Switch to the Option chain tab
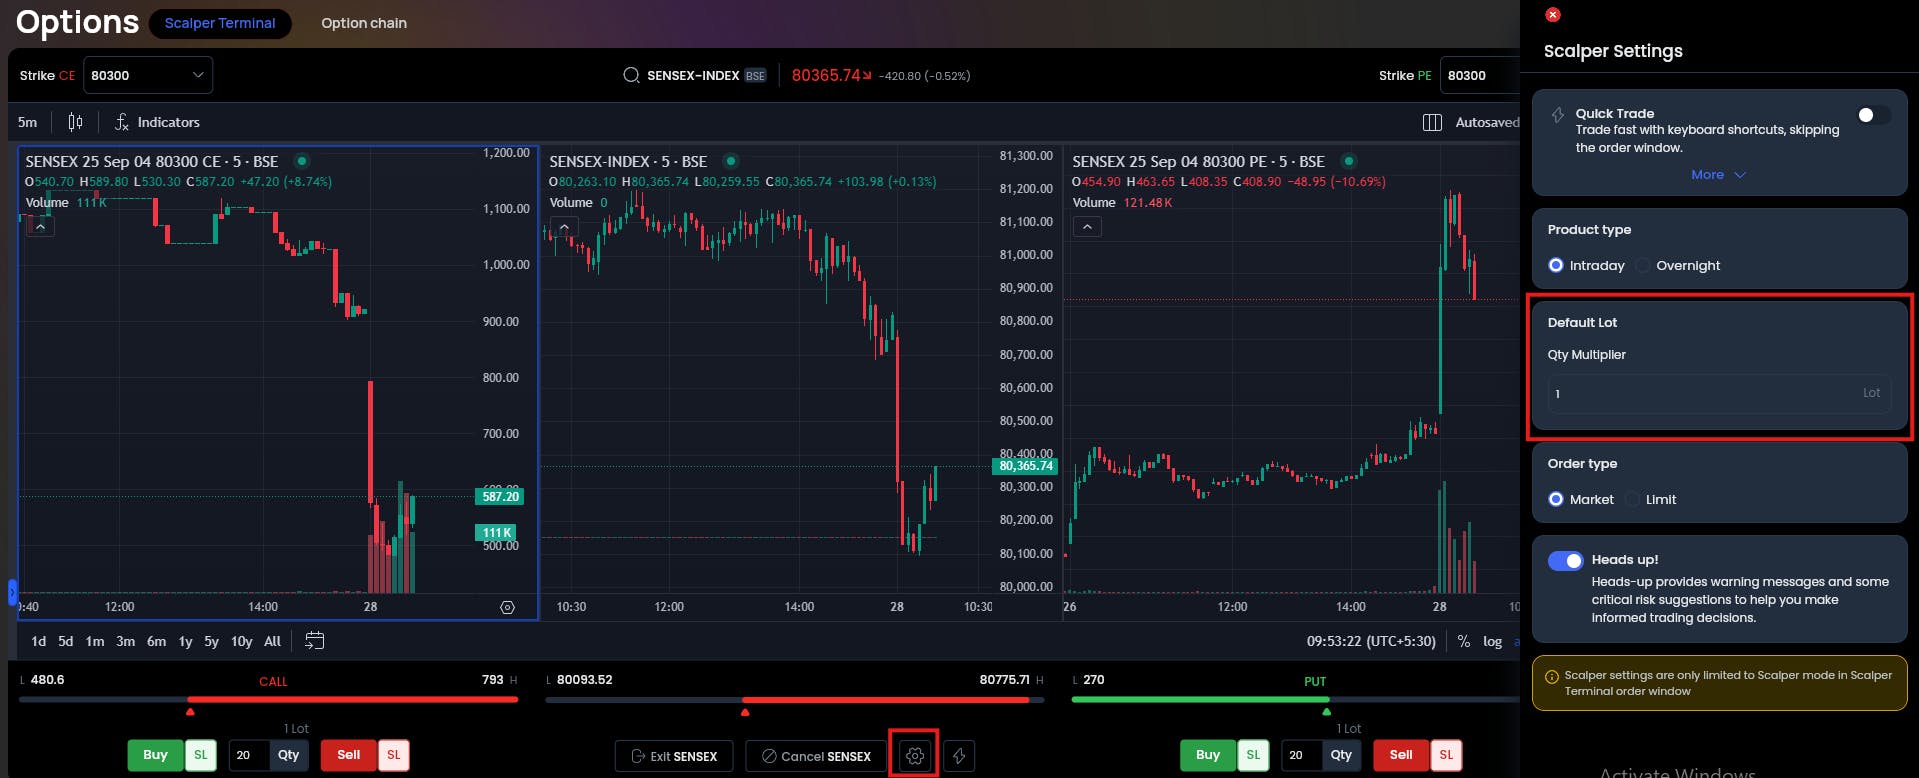 coord(364,23)
